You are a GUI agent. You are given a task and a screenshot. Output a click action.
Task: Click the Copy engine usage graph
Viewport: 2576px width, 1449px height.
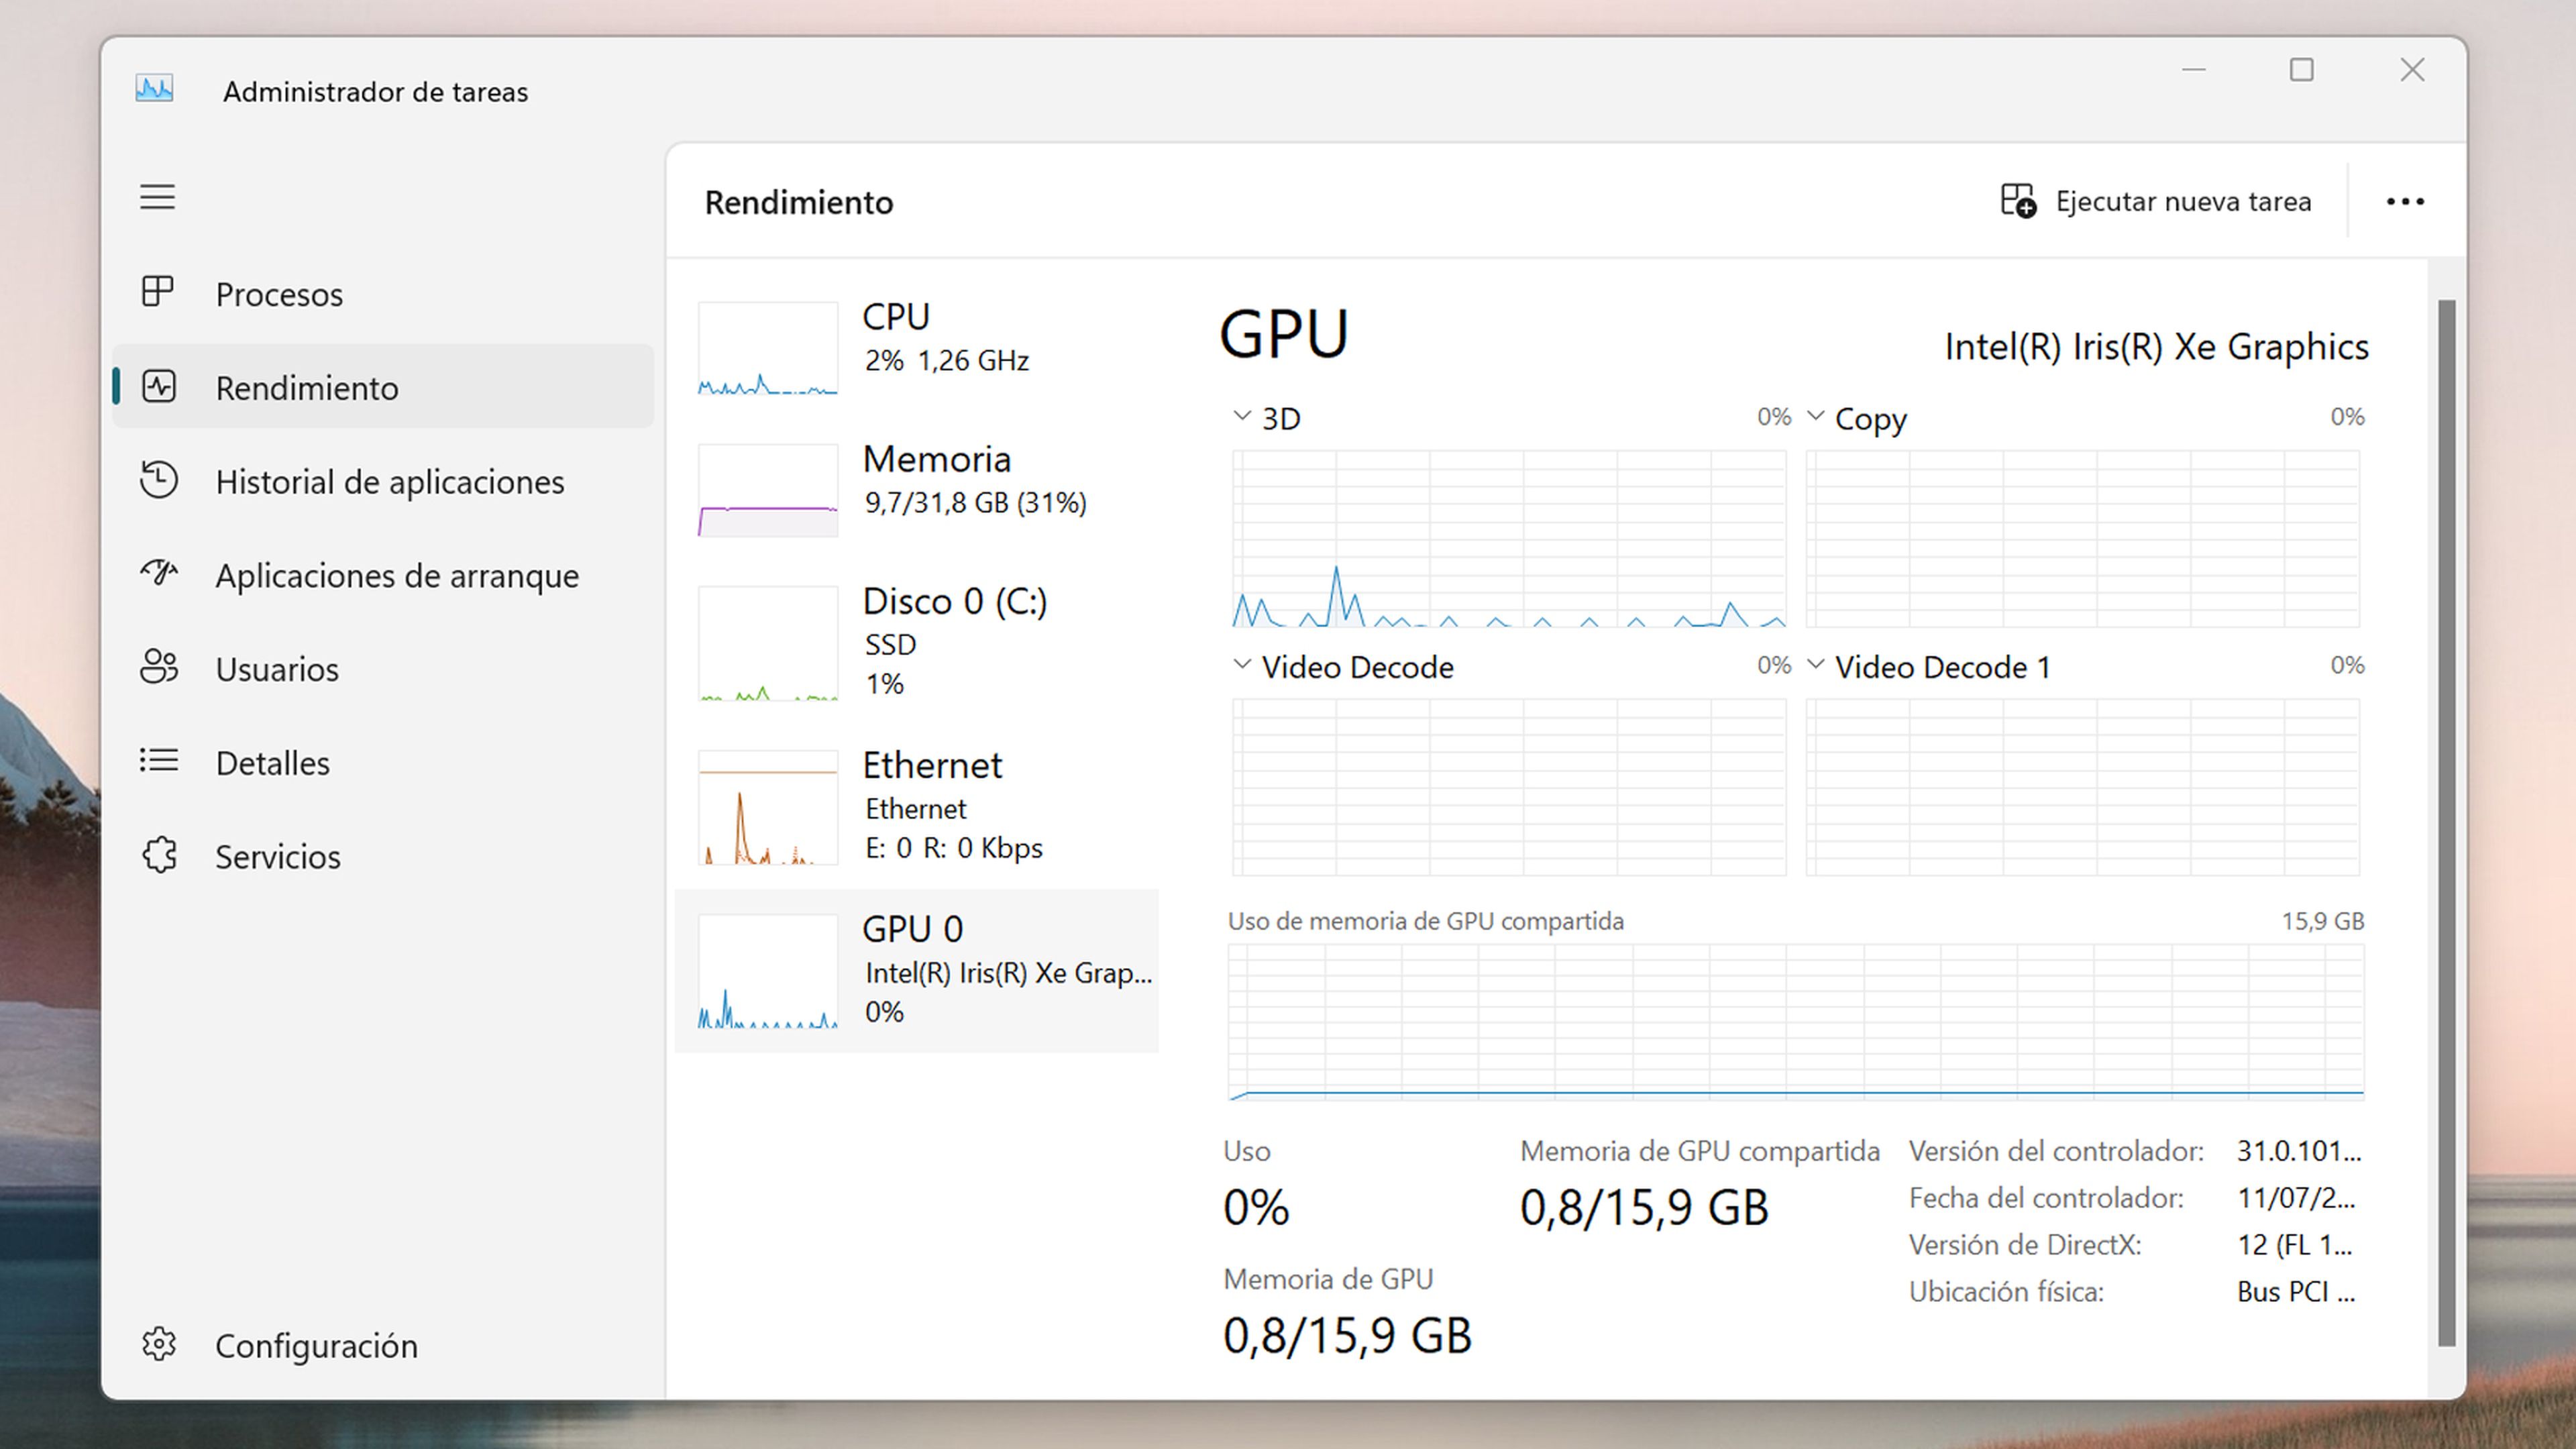point(2083,539)
